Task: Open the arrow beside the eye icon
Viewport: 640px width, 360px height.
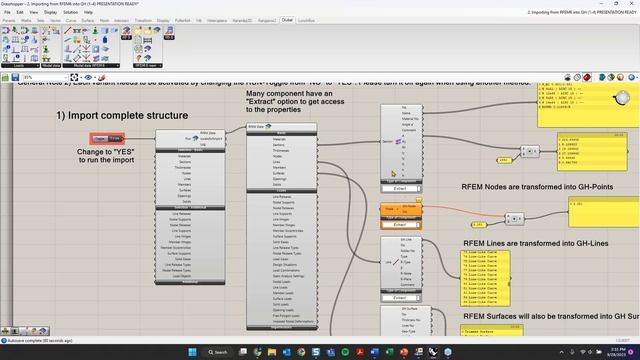Action: [x=95, y=77]
